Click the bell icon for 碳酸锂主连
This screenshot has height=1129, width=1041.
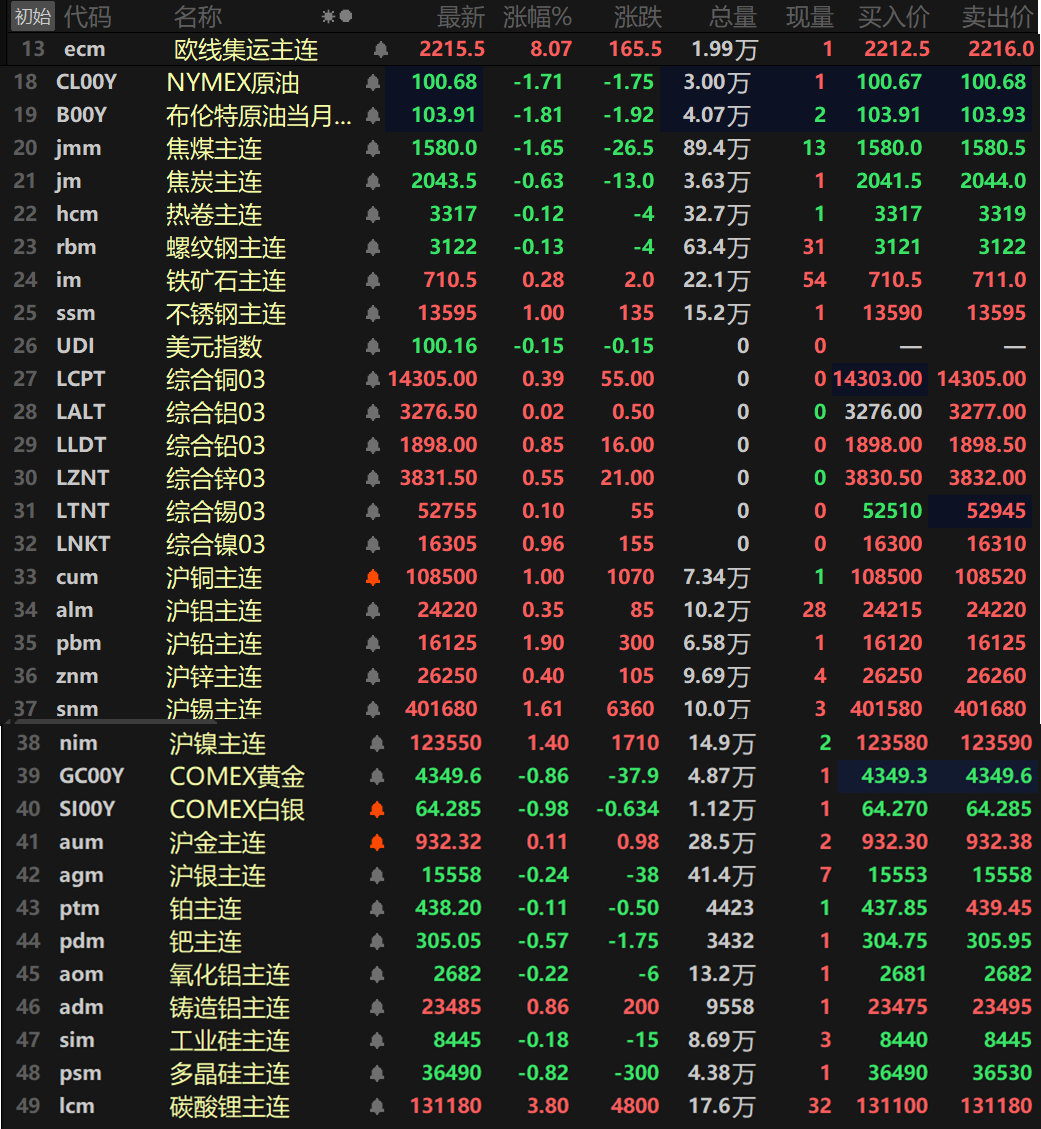[377, 1106]
